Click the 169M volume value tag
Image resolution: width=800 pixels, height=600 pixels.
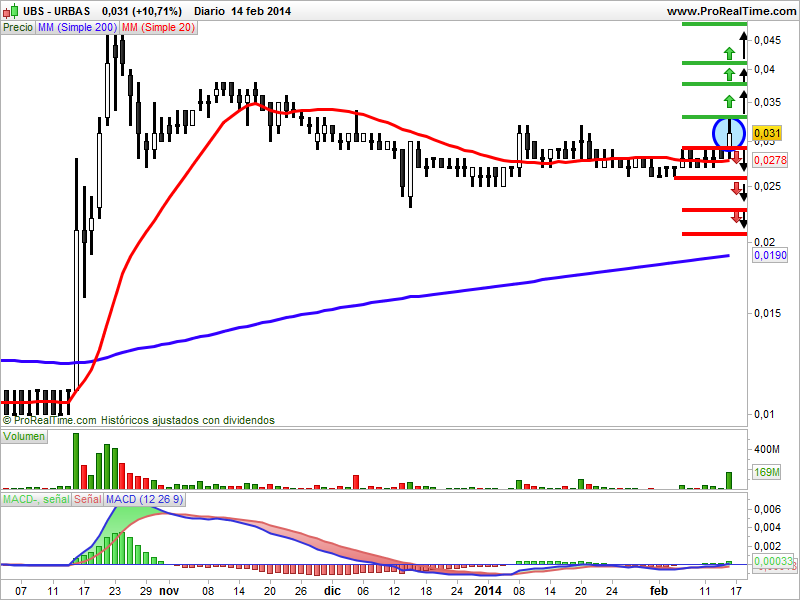point(766,472)
